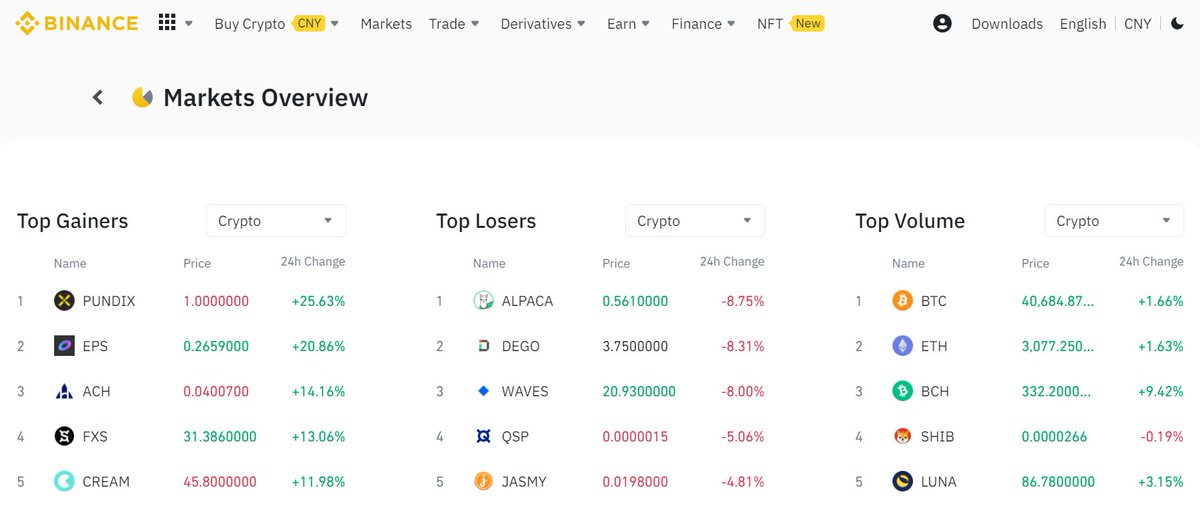Click the ALPACA coin icon
The image size is (1200, 514).
[x=483, y=301]
